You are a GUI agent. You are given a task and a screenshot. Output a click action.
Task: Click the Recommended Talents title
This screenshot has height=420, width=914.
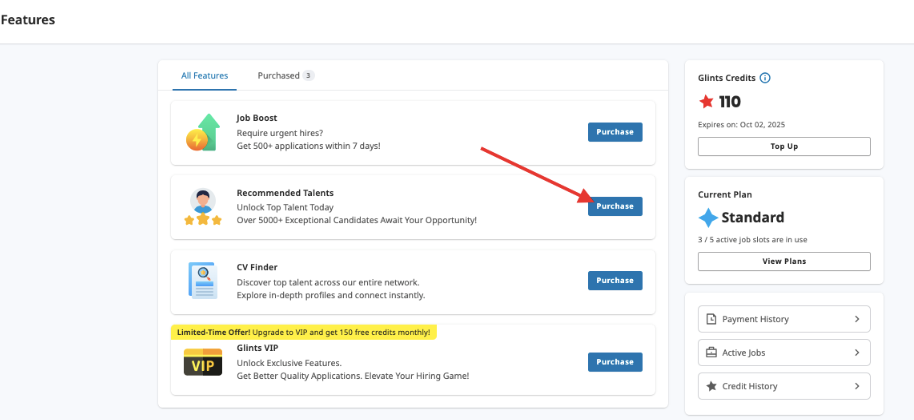tap(285, 193)
